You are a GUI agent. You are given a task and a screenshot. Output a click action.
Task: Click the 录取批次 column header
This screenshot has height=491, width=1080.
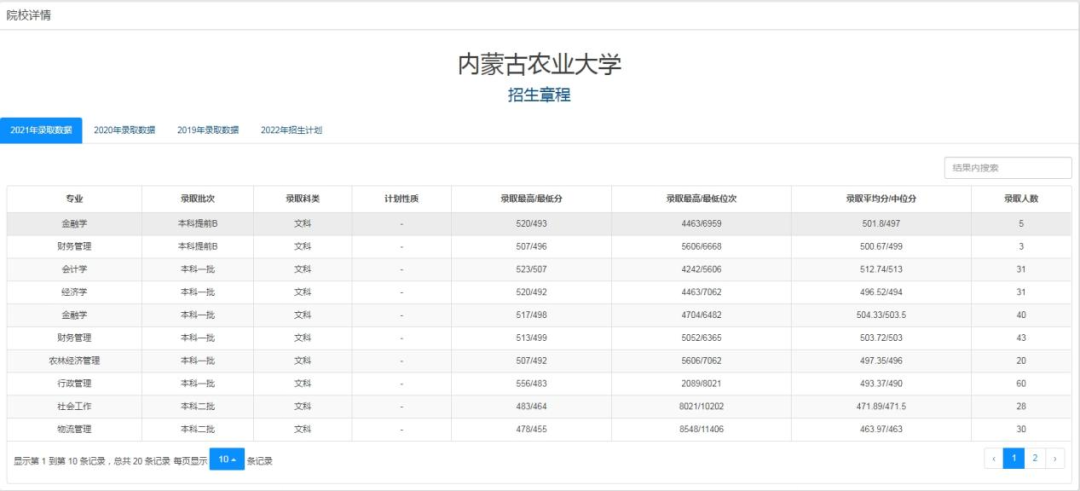coord(198,199)
